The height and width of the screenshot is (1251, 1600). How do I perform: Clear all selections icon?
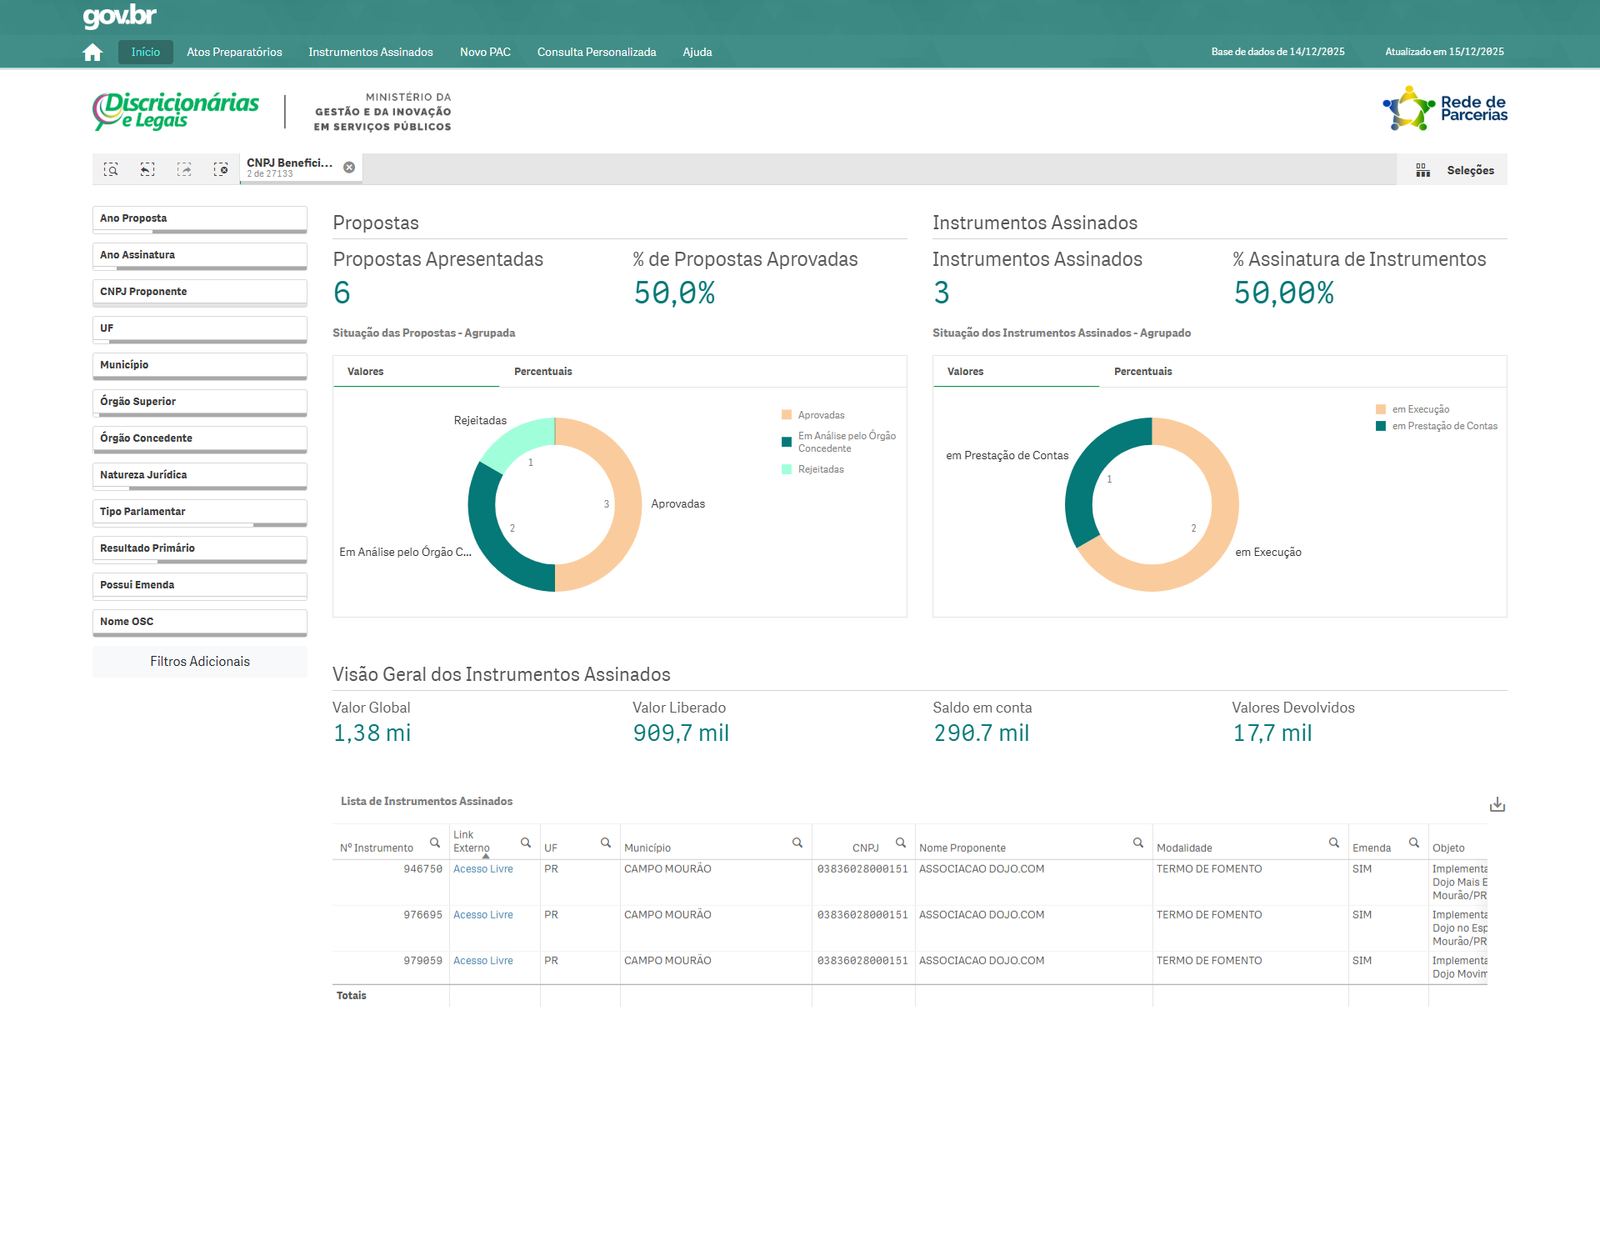(221, 170)
